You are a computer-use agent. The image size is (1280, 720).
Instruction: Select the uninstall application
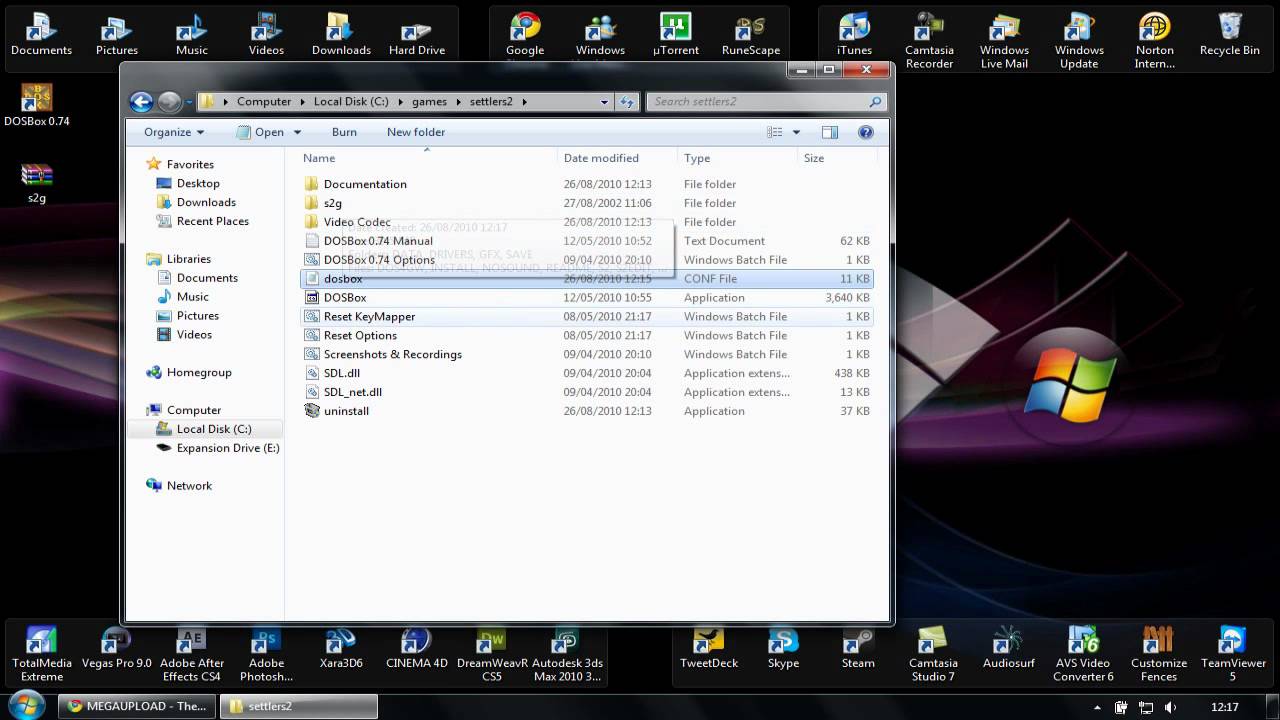[587, 411]
